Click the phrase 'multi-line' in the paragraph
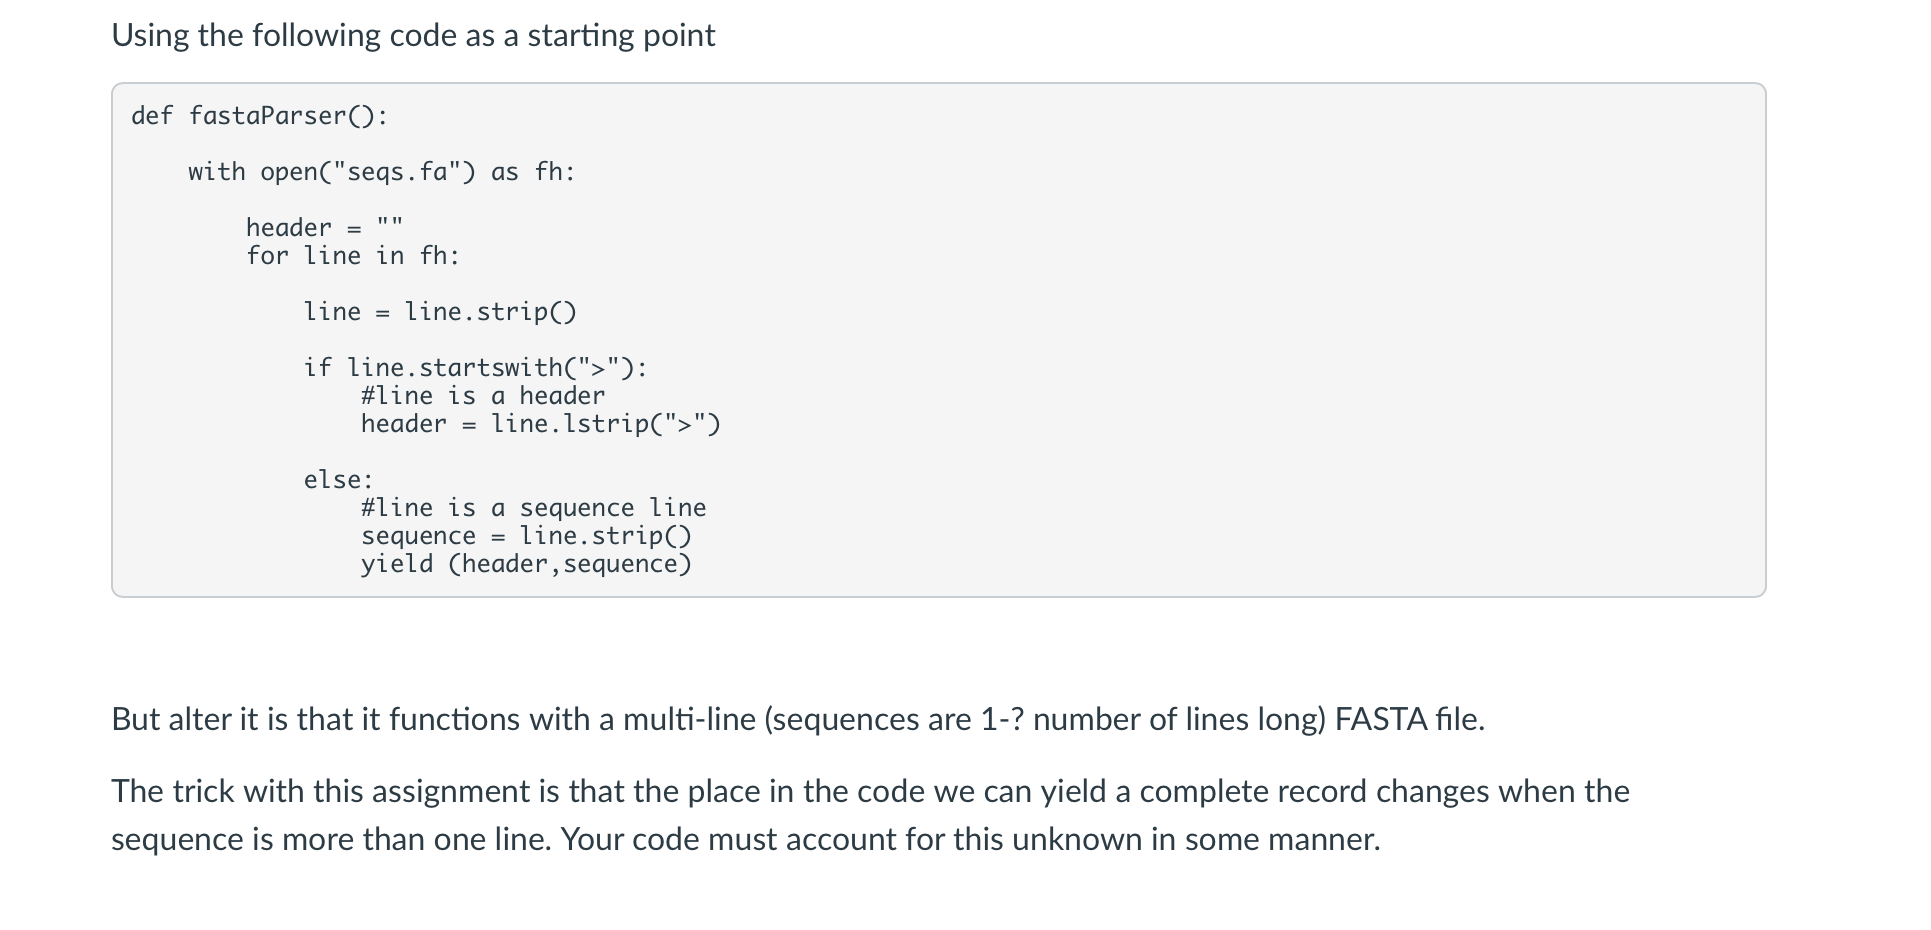This screenshot has width=1931, height=930. 689,719
